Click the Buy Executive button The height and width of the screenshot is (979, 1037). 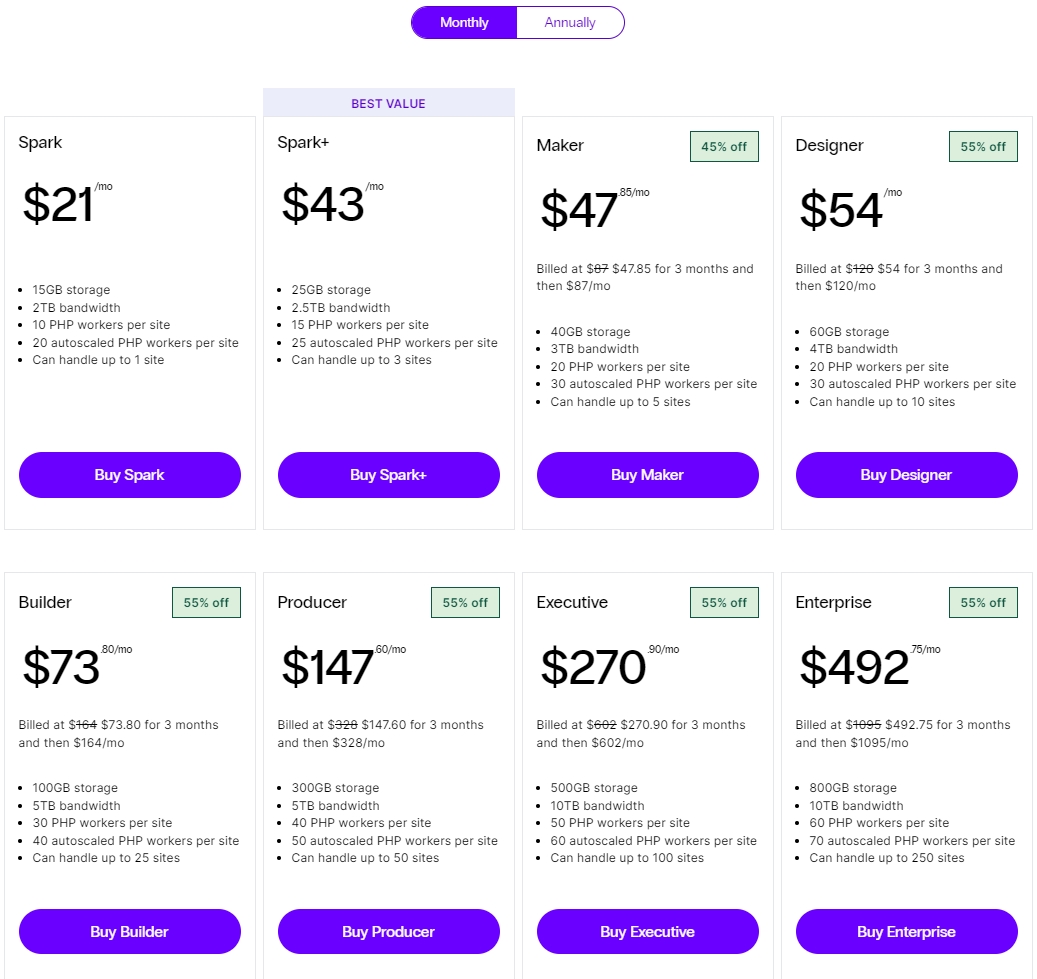point(648,932)
